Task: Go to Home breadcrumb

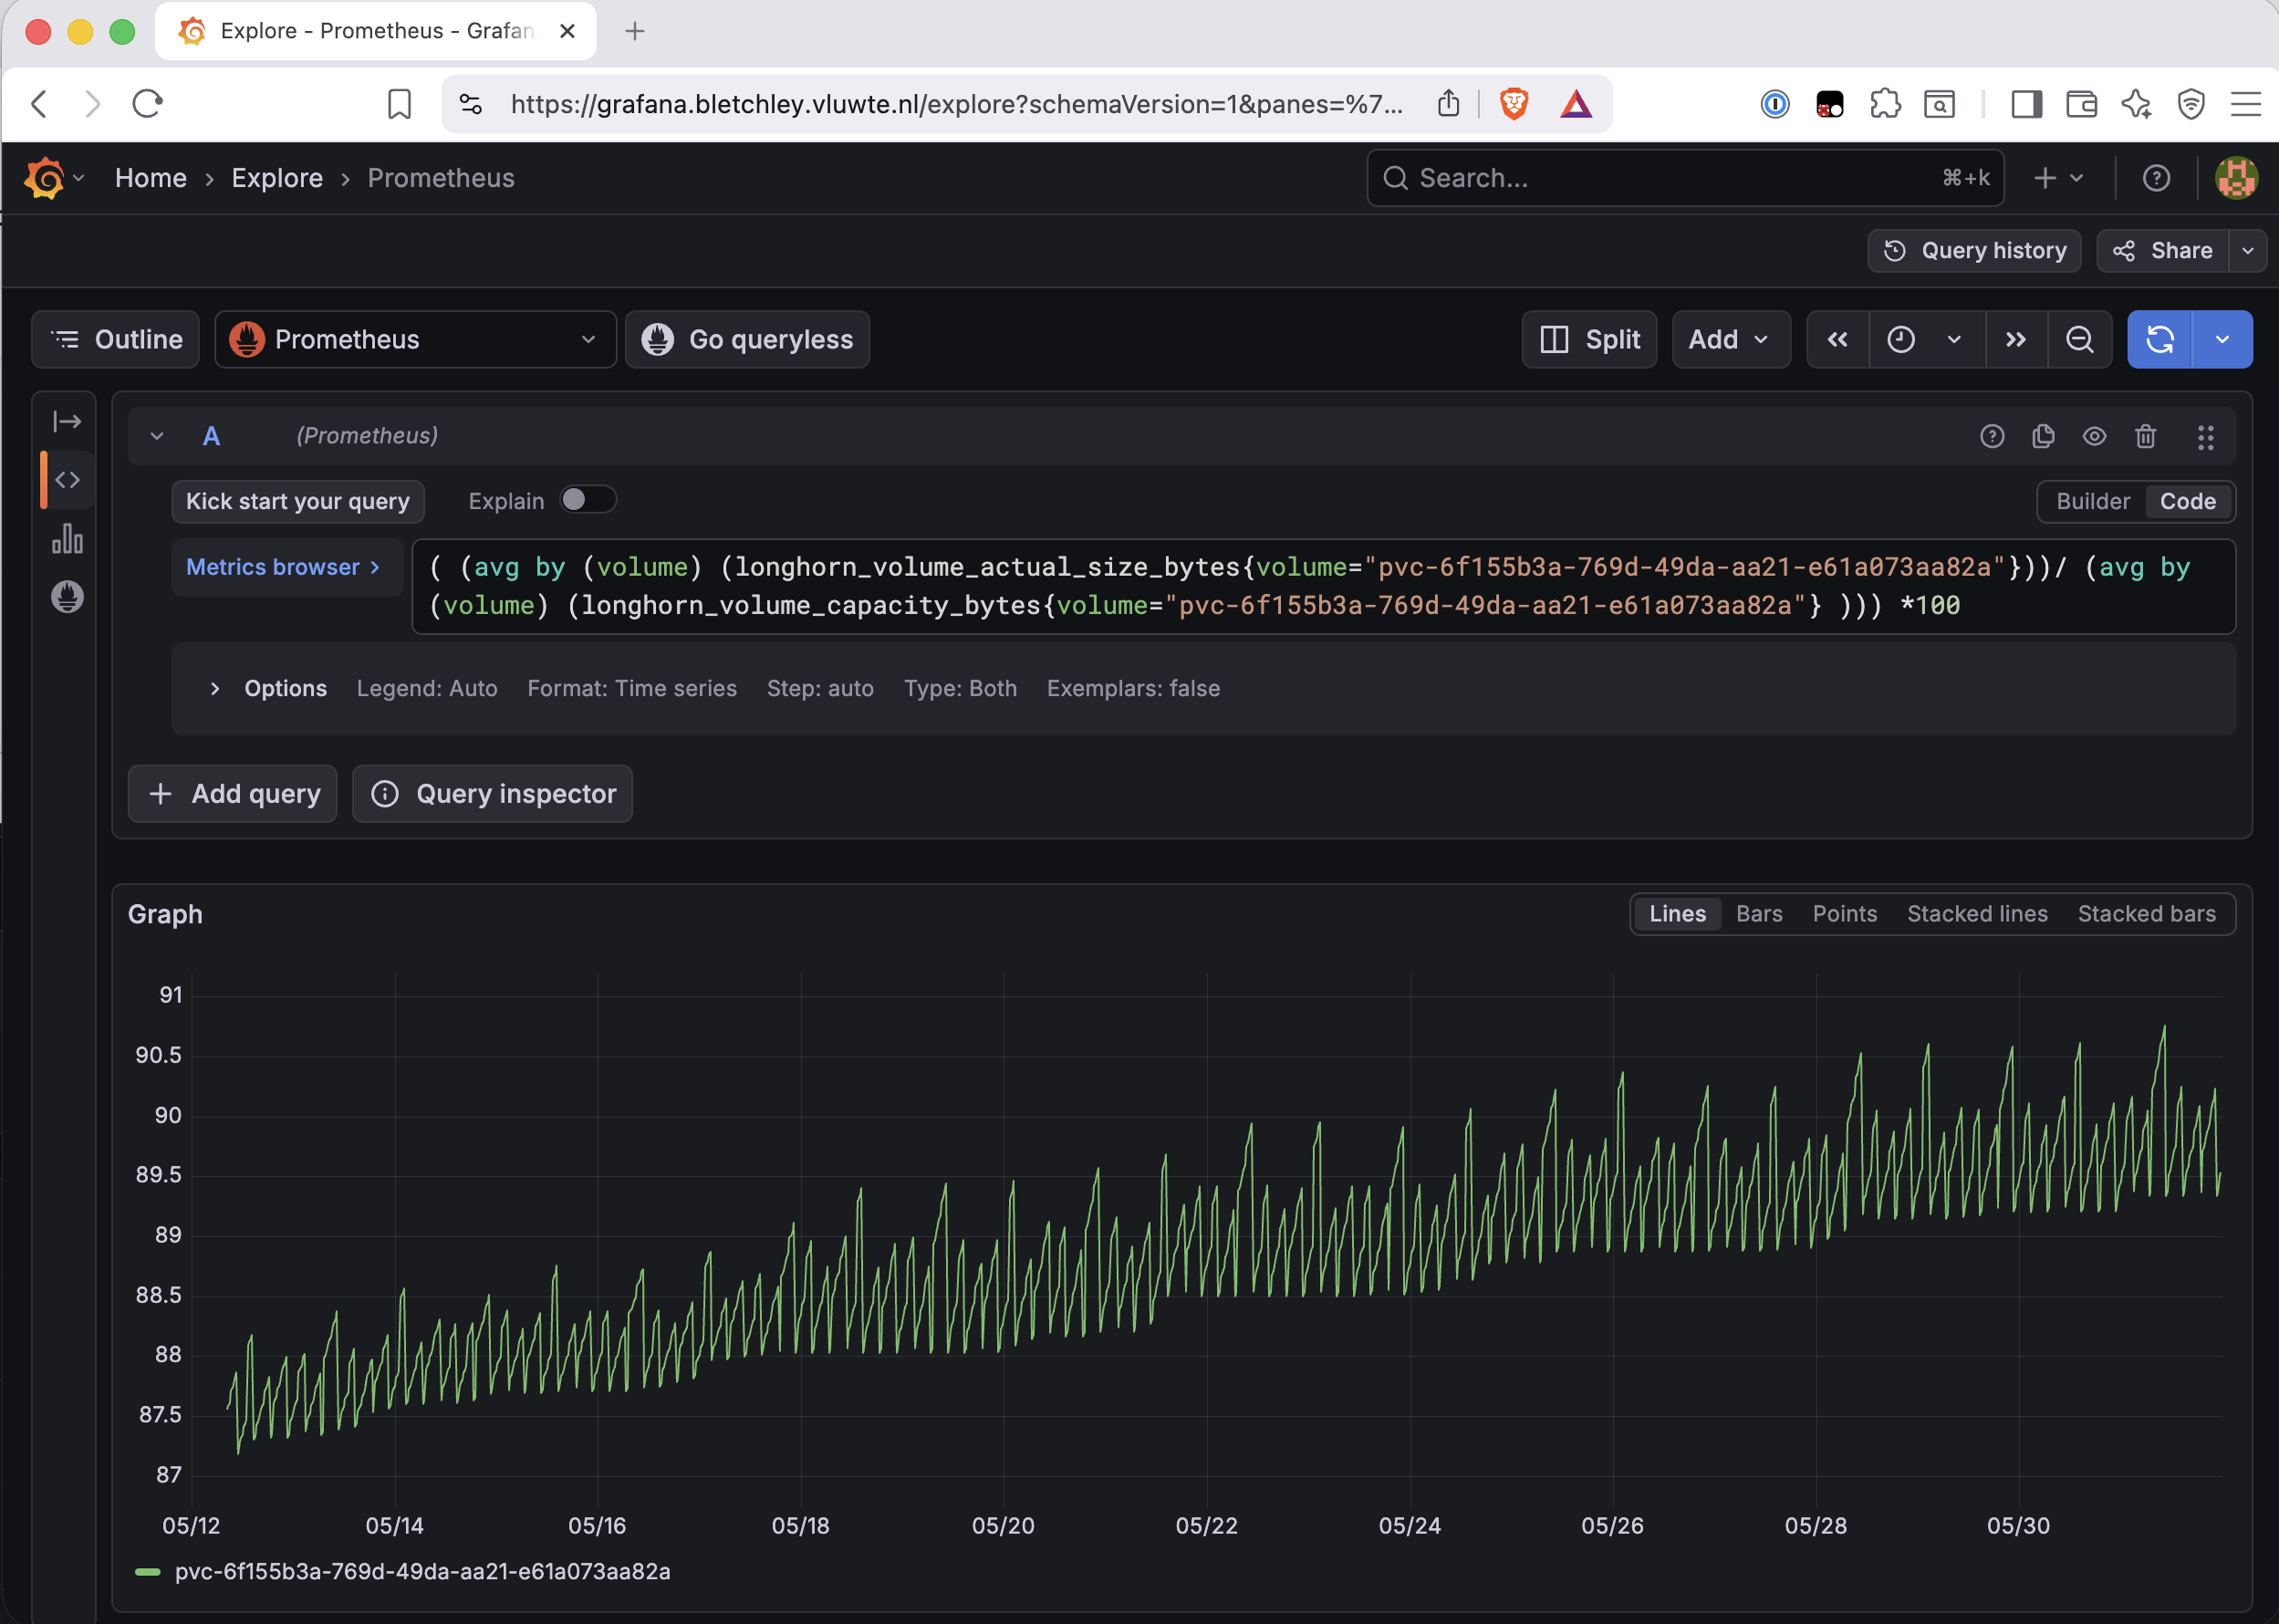Action: pos(151,178)
